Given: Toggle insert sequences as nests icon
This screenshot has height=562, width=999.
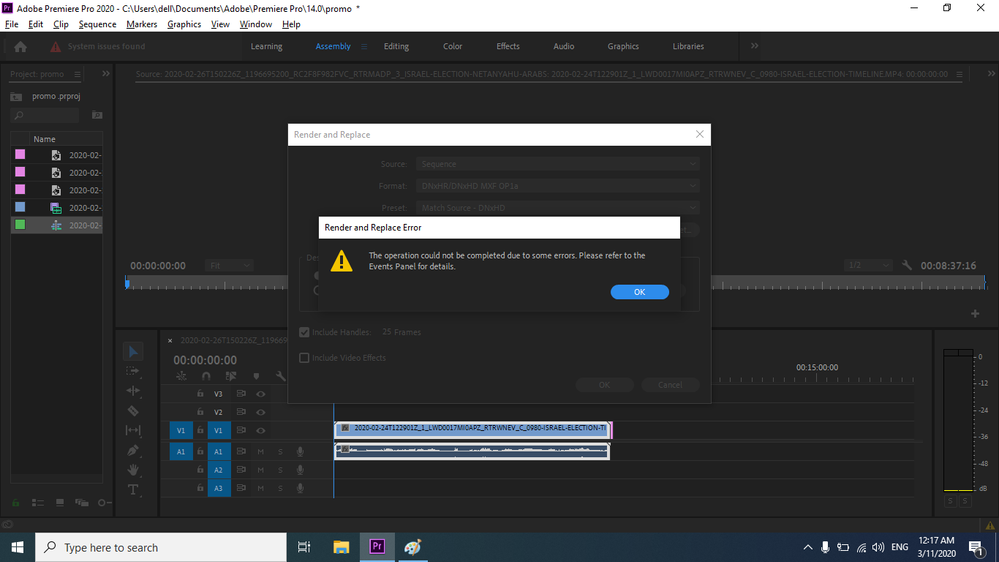Looking at the screenshot, I should [182, 377].
